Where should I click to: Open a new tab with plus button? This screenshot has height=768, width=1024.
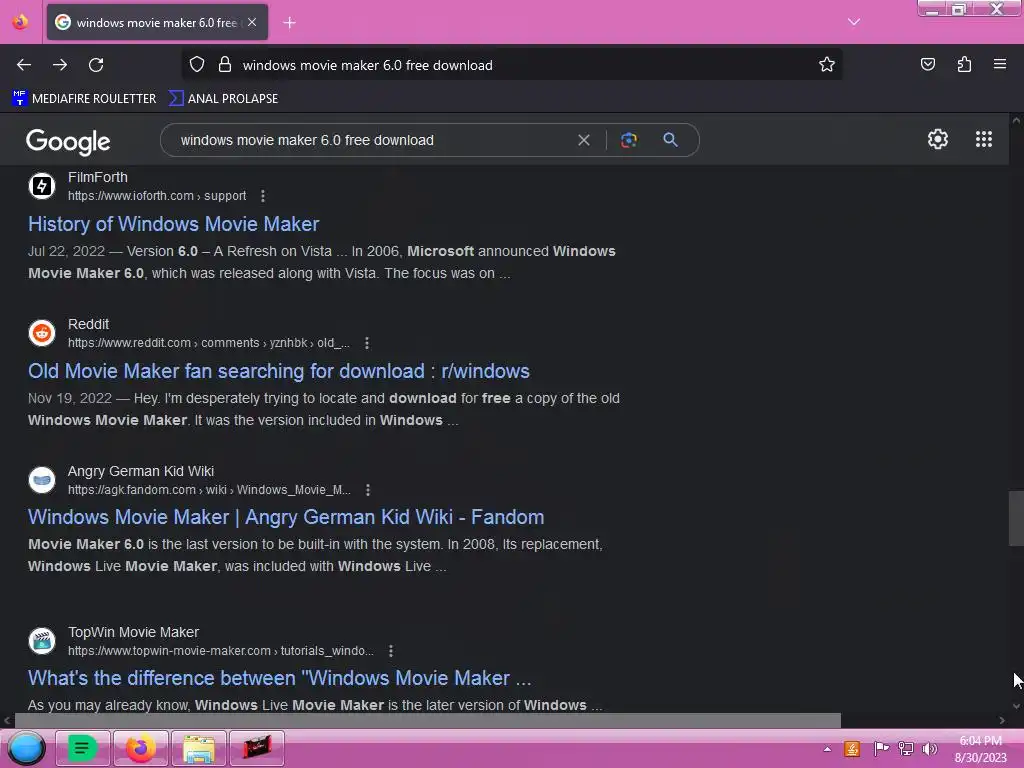point(289,23)
